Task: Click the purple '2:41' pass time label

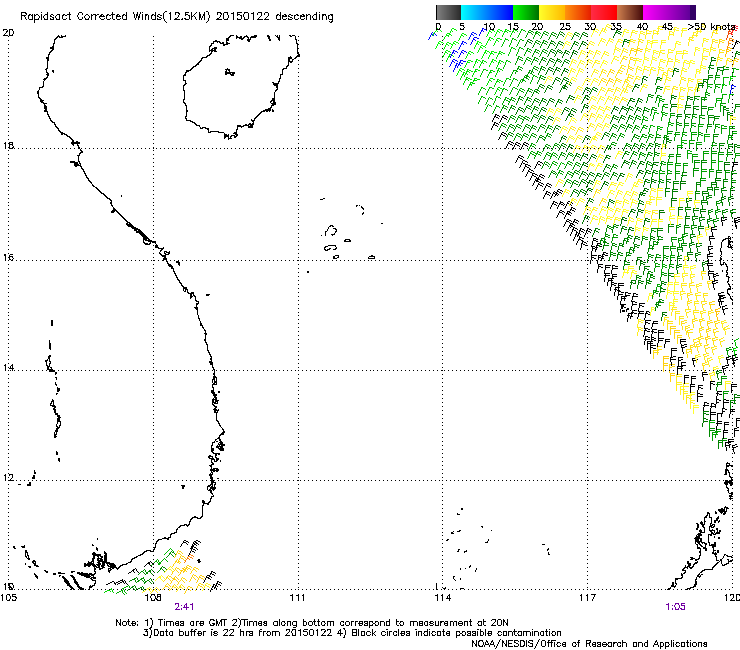Action: click(x=184, y=607)
